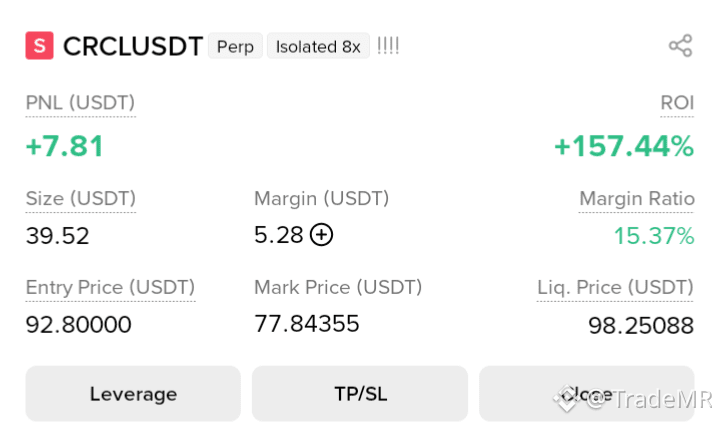The width and height of the screenshot is (720, 424).
Task: Tap the Size (USDT) label tooltip
Action: tap(81, 198)
